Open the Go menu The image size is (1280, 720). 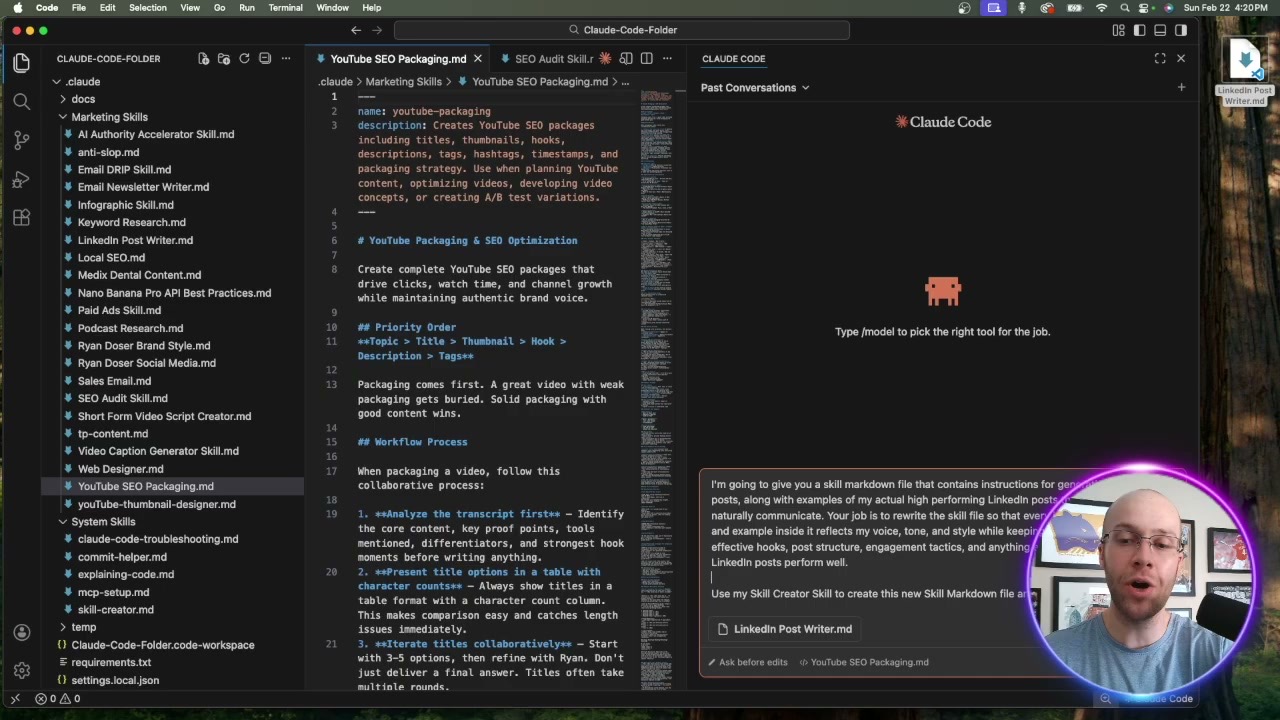219,8
